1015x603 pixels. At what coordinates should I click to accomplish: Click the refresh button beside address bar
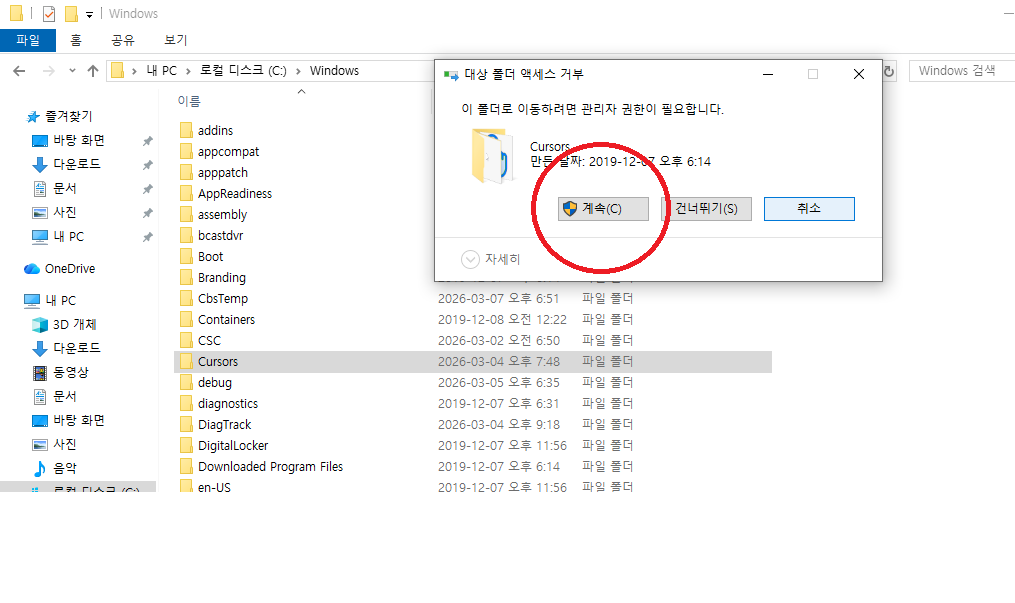point(889,71)
